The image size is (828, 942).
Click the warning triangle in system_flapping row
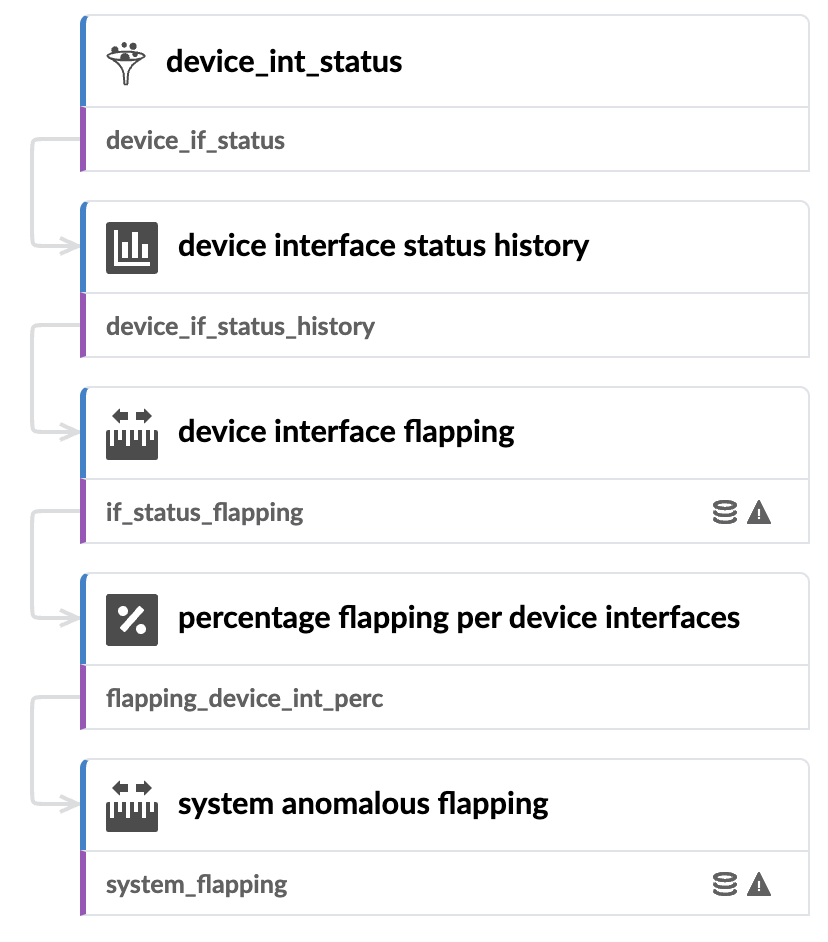coord(759,884)
